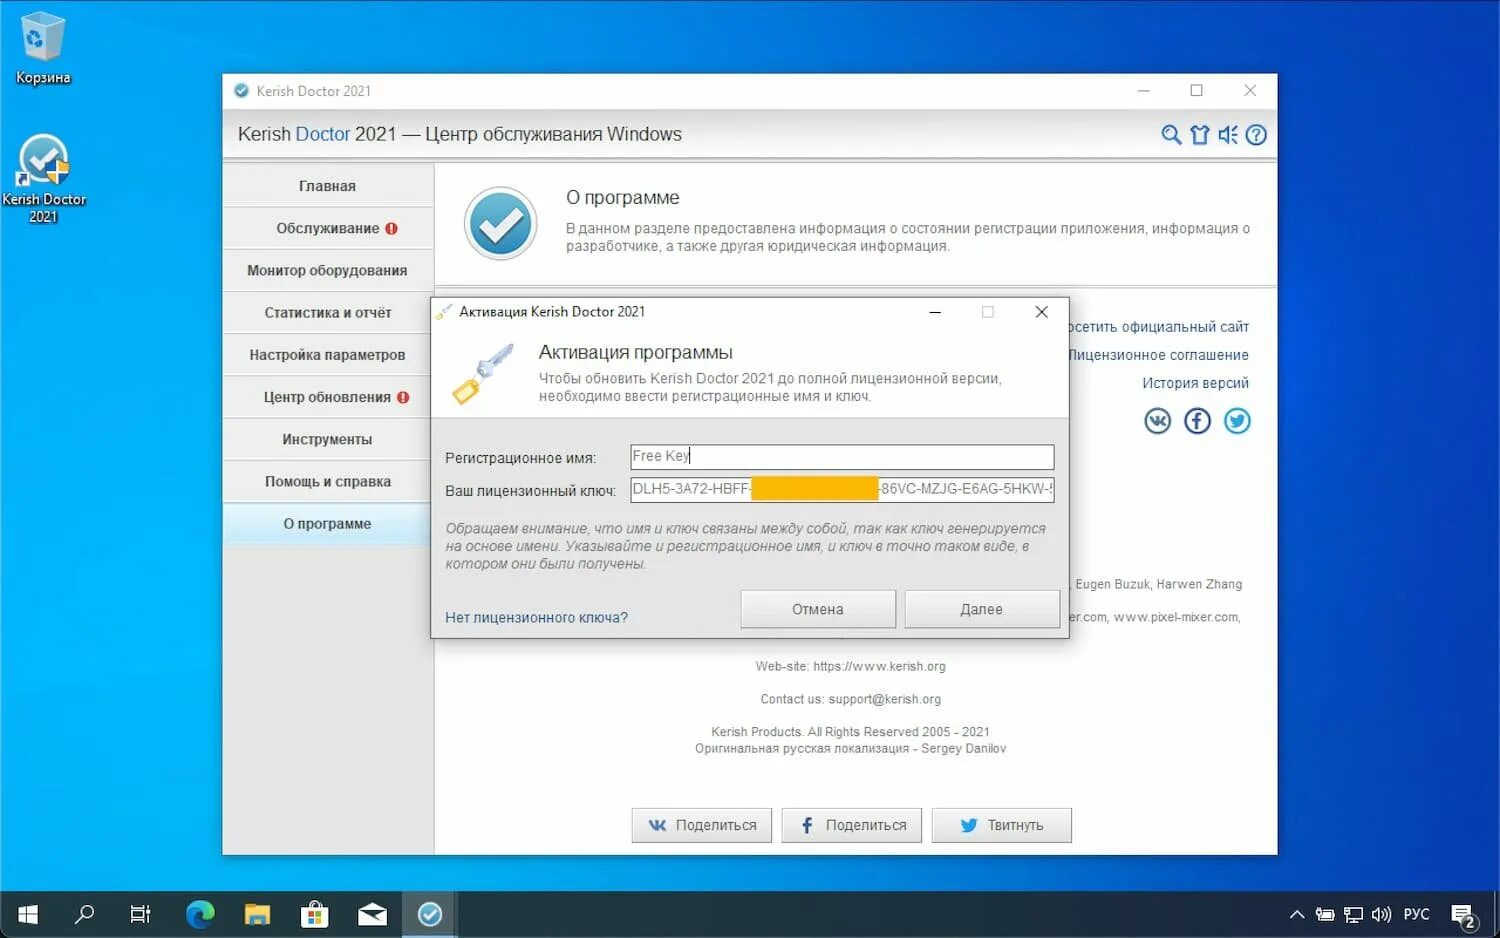
Task: Click Facebook Поделиться button
Action: 852,825
